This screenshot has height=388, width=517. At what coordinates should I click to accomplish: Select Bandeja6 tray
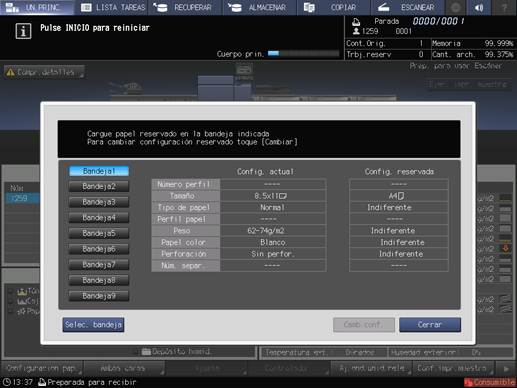click(99, 249)
